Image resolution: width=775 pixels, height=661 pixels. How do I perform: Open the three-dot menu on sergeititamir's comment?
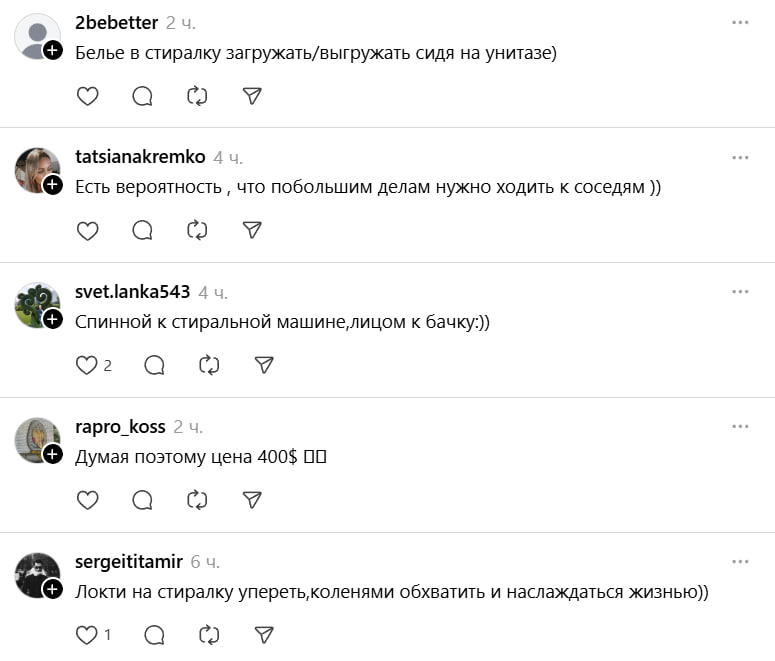click(x=740, y=561)
